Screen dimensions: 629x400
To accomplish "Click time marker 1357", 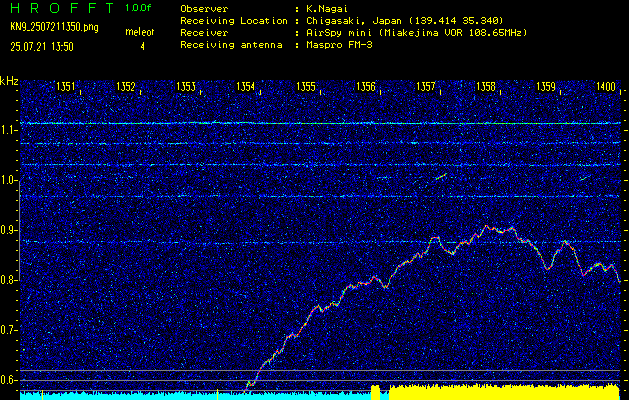I will (426, 86).
